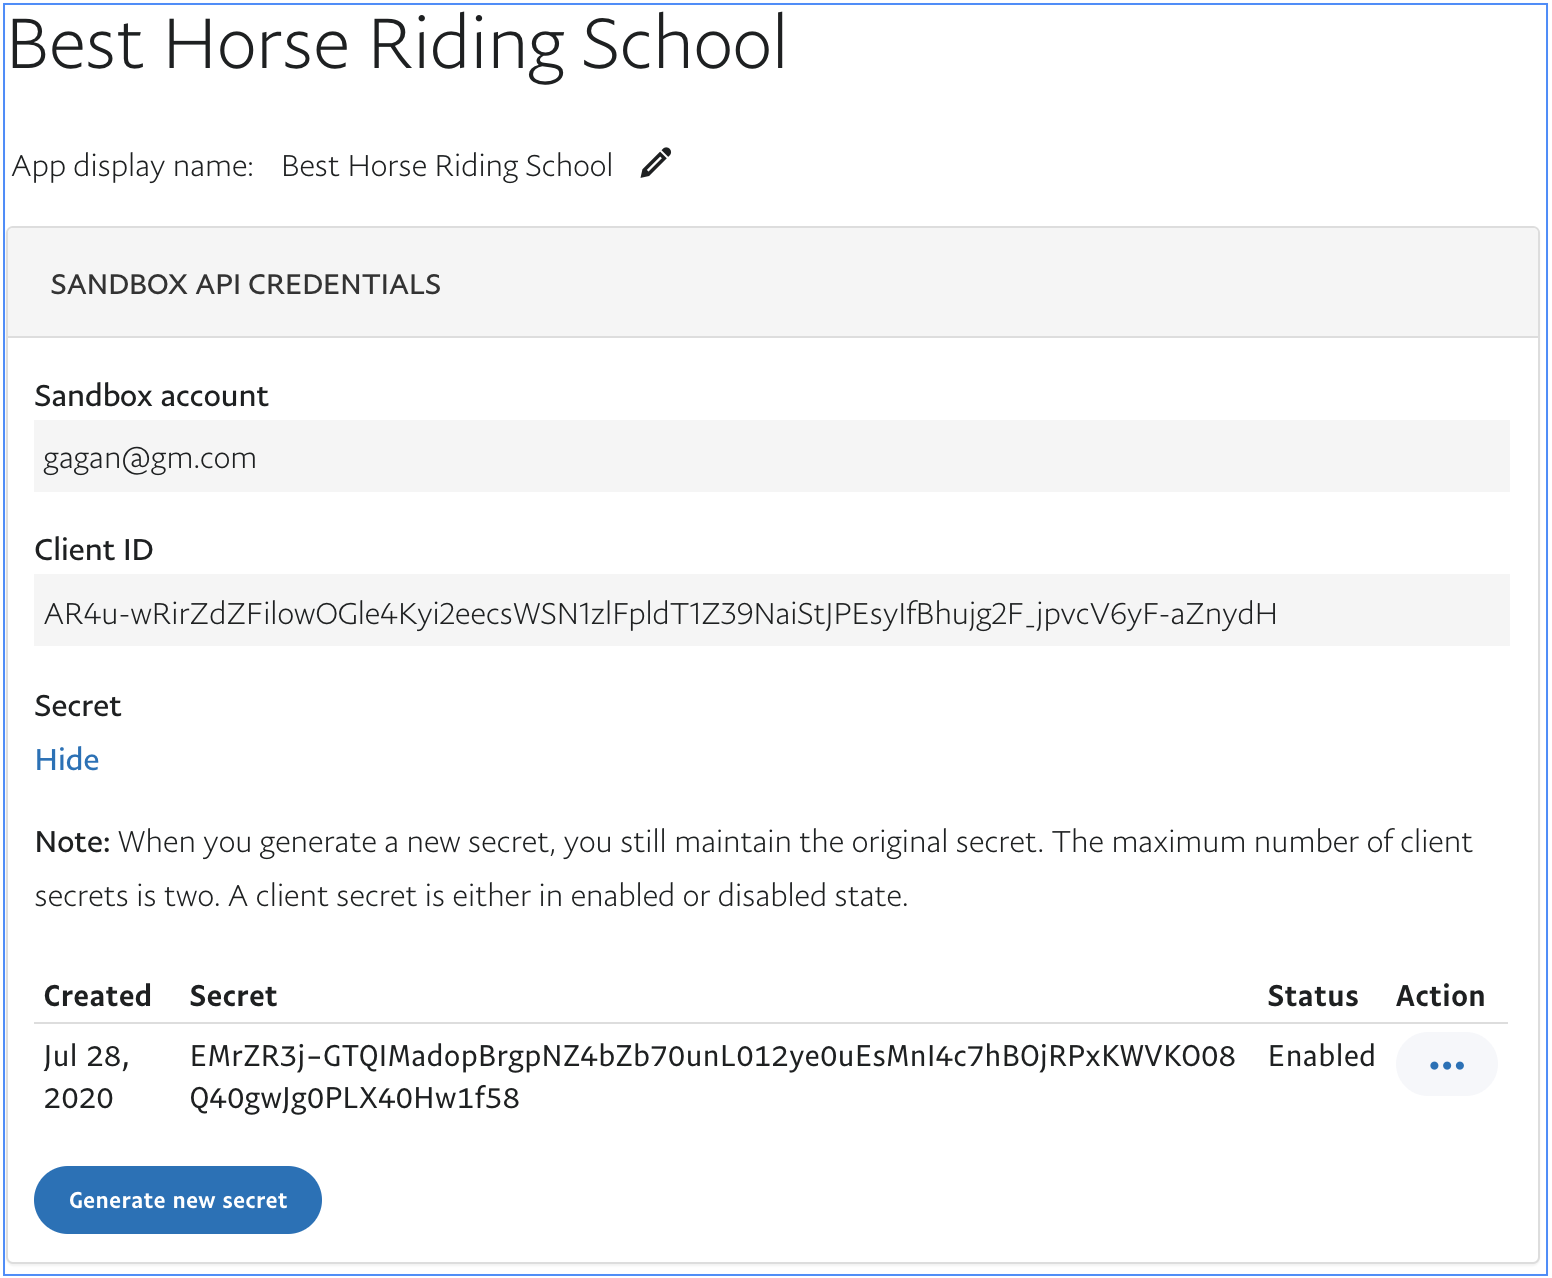Image resolution: width=1552 pixels, height=1278 pixels.
Task: Click the Client ID label
Action: [x=94, y=550]
